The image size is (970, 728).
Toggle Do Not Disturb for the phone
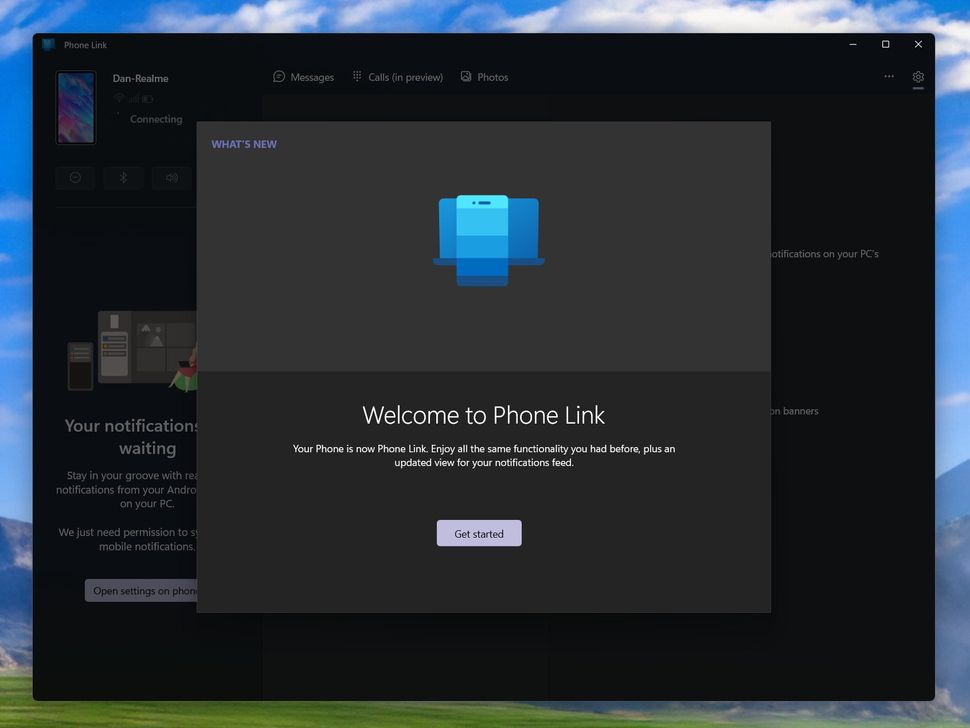tap(75, 177)
